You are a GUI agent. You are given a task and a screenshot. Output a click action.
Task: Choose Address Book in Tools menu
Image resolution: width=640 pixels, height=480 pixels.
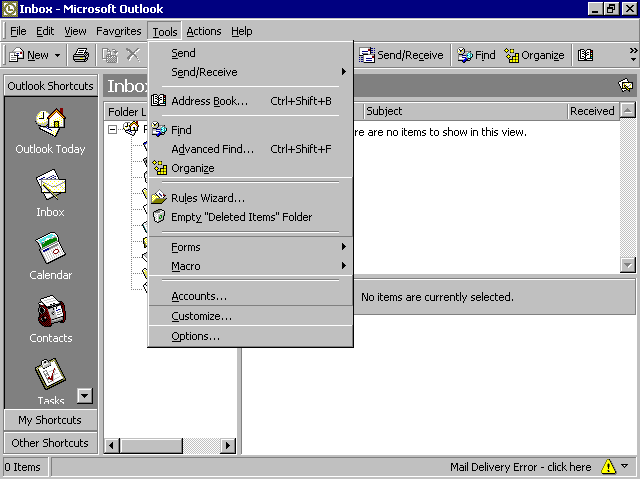point(250,101)
